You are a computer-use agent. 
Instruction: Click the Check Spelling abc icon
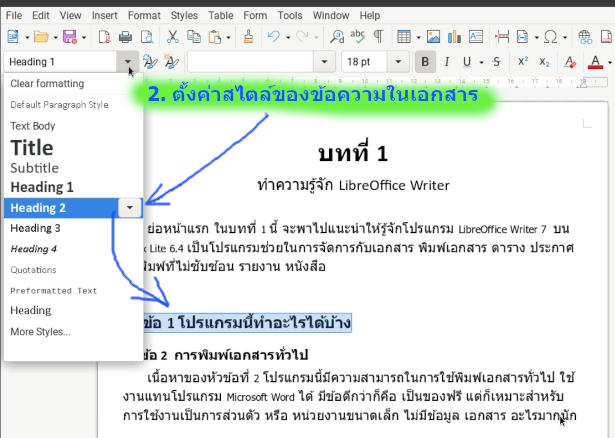pos(358,37)
